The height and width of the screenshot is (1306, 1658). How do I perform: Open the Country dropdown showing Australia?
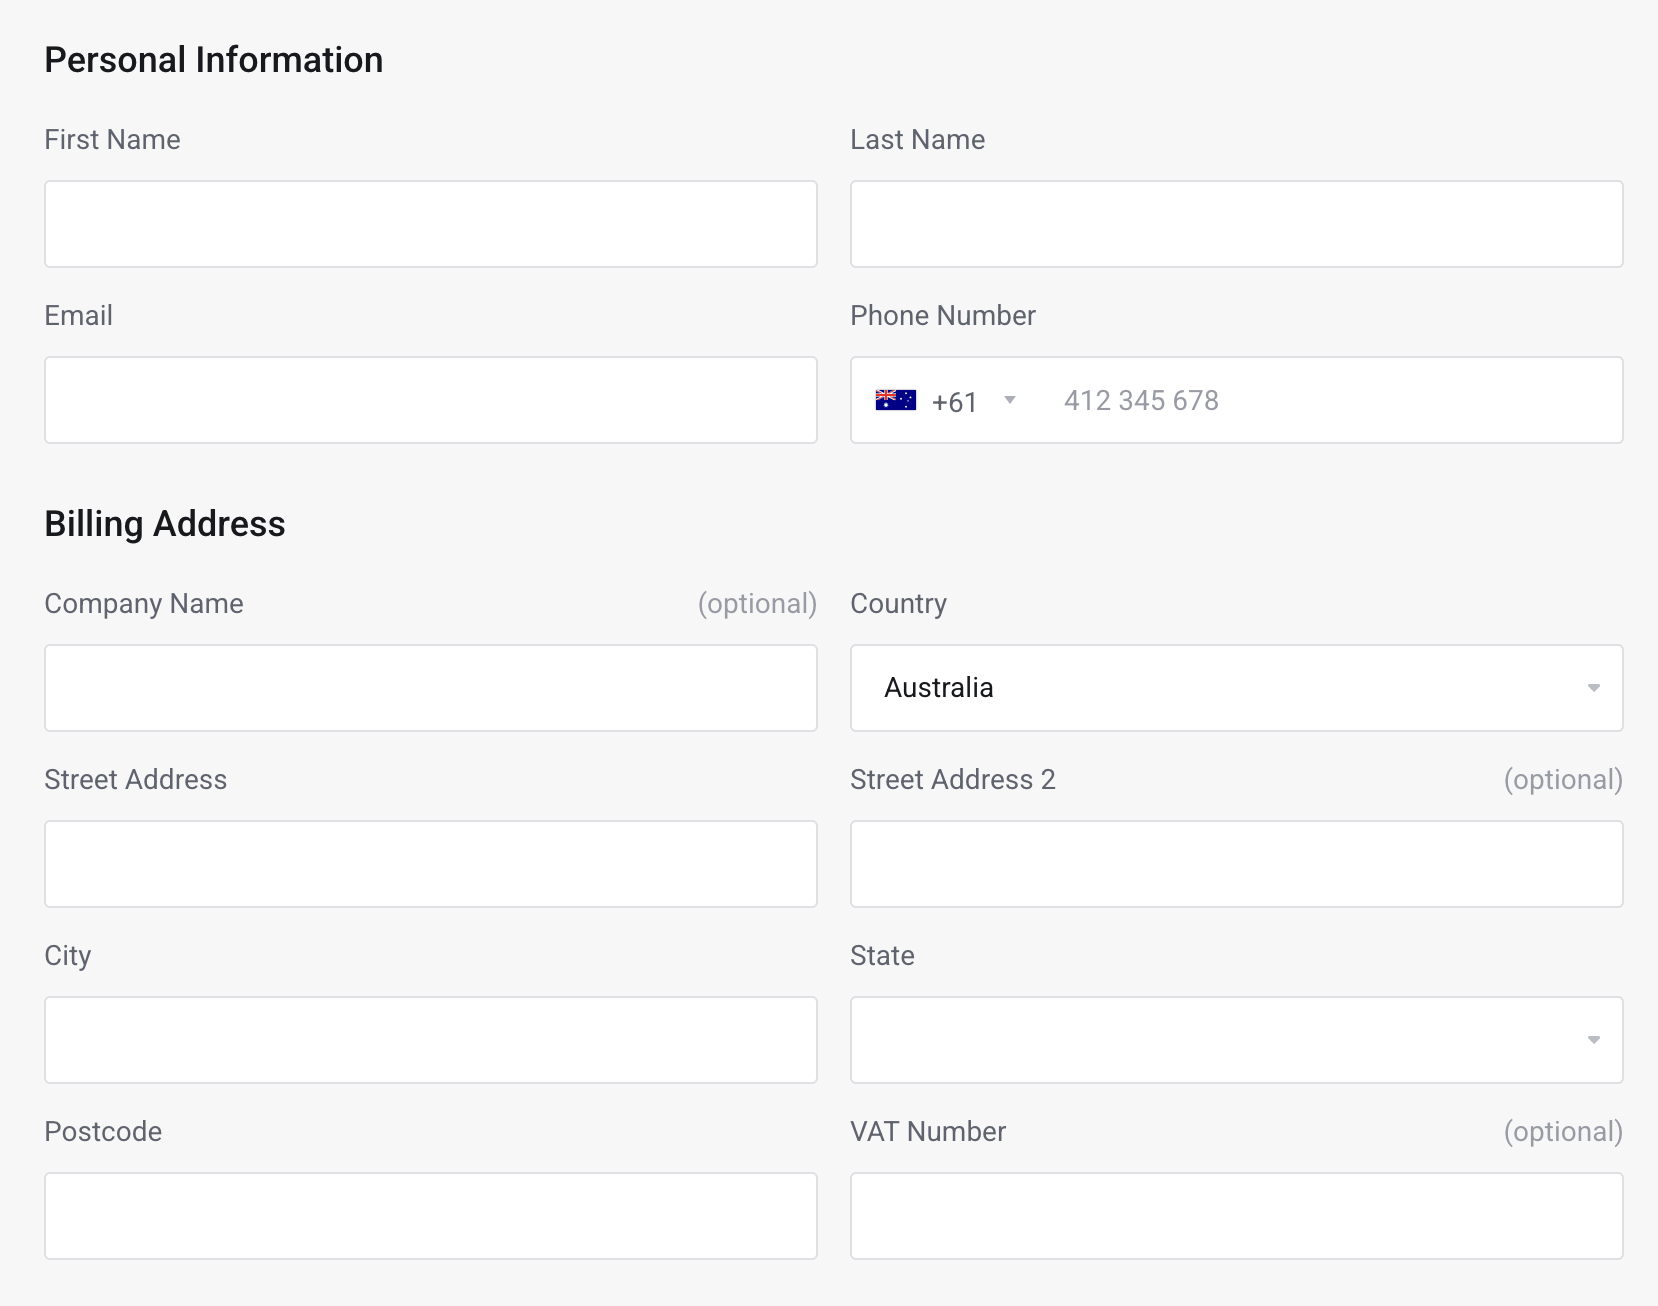click(1236, 688)
